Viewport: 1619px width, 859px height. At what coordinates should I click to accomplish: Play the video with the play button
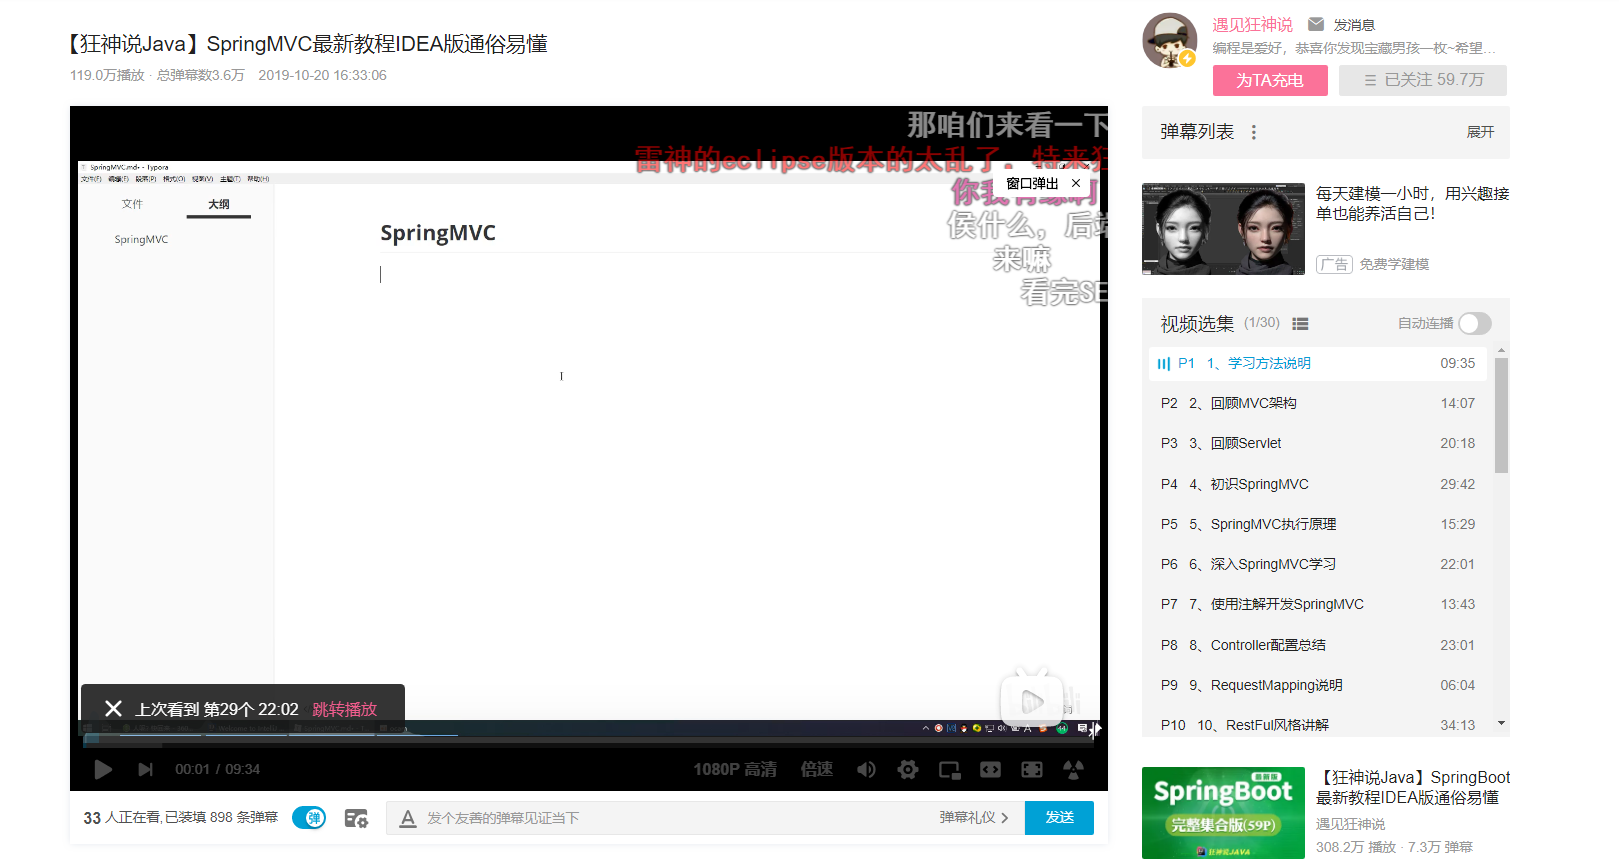[x=103, y=769]
